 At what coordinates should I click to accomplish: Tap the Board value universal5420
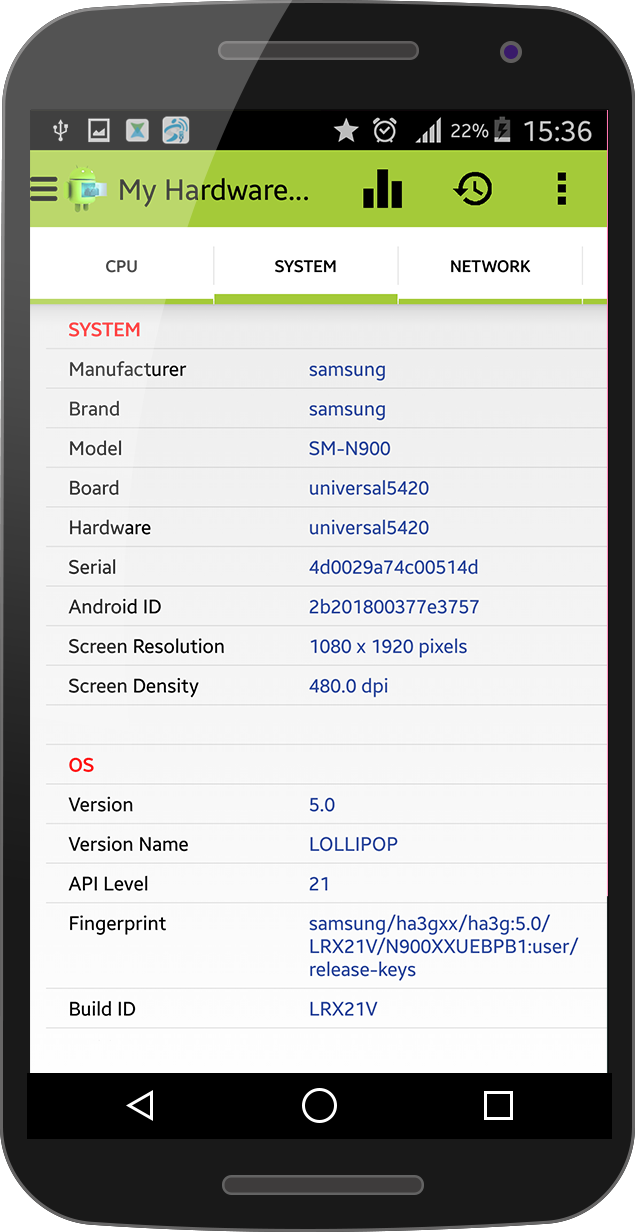pyautogui.click(x=369, y=488)
